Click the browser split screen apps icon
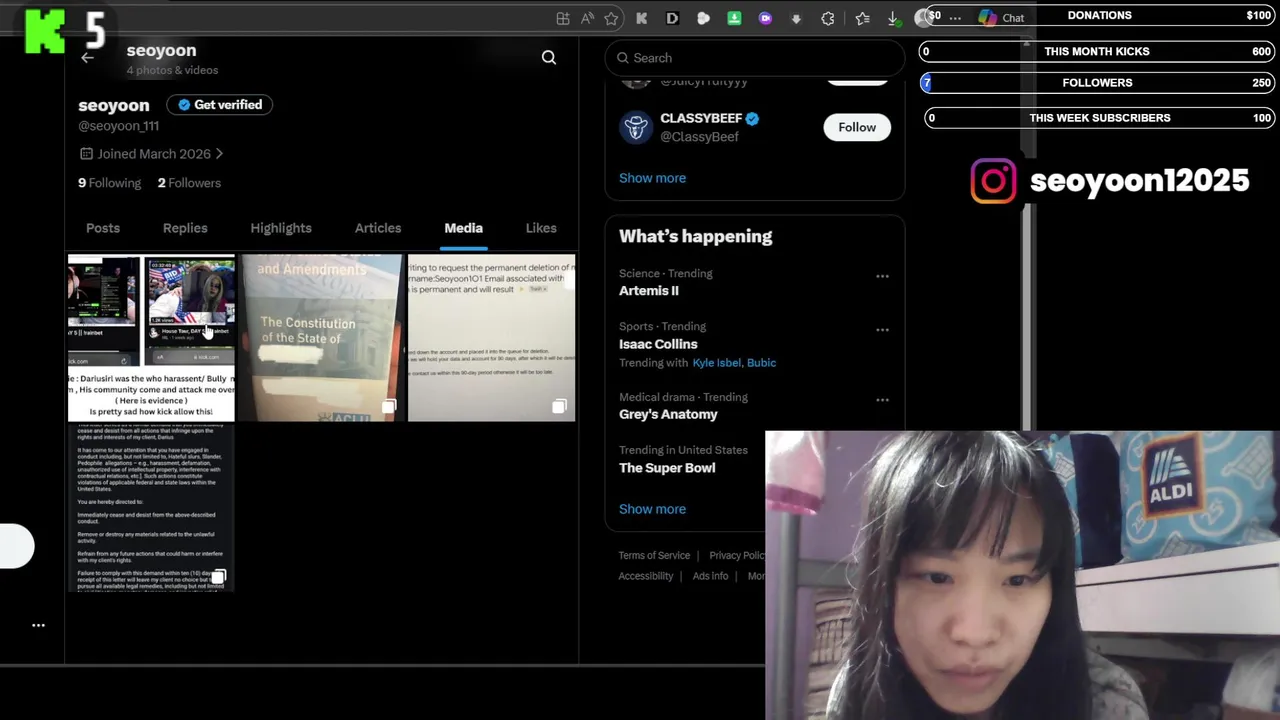1280x720 pixels. pyautogui.click(x=563, y=18)
